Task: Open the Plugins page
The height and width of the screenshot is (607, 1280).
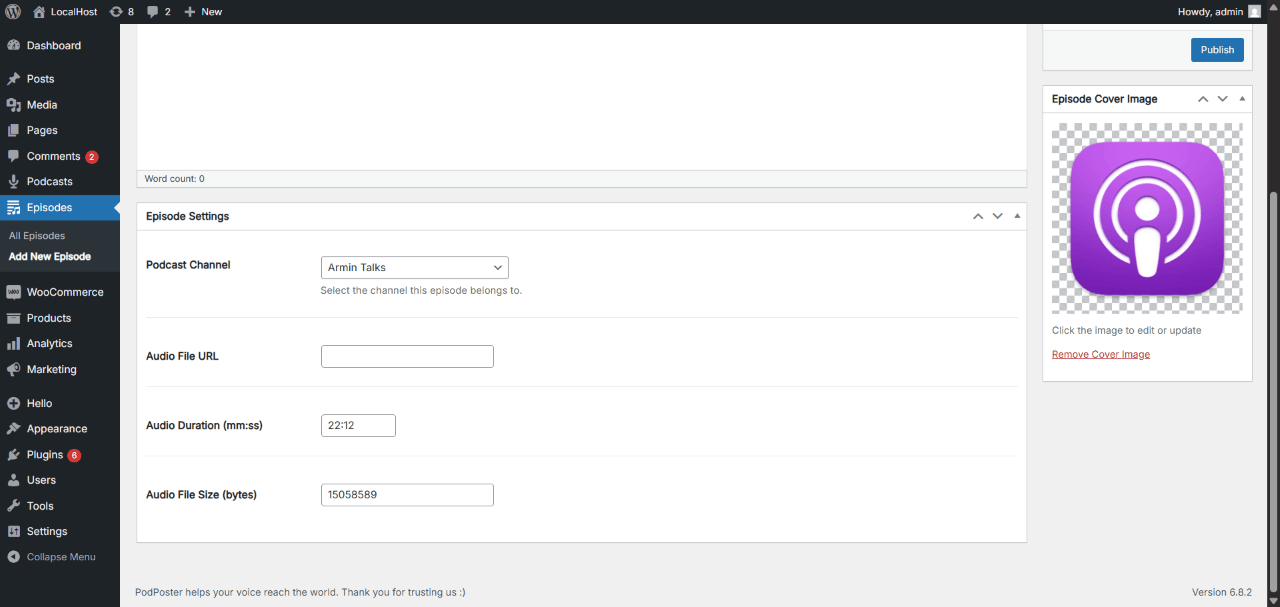Action: click(43, 454)
